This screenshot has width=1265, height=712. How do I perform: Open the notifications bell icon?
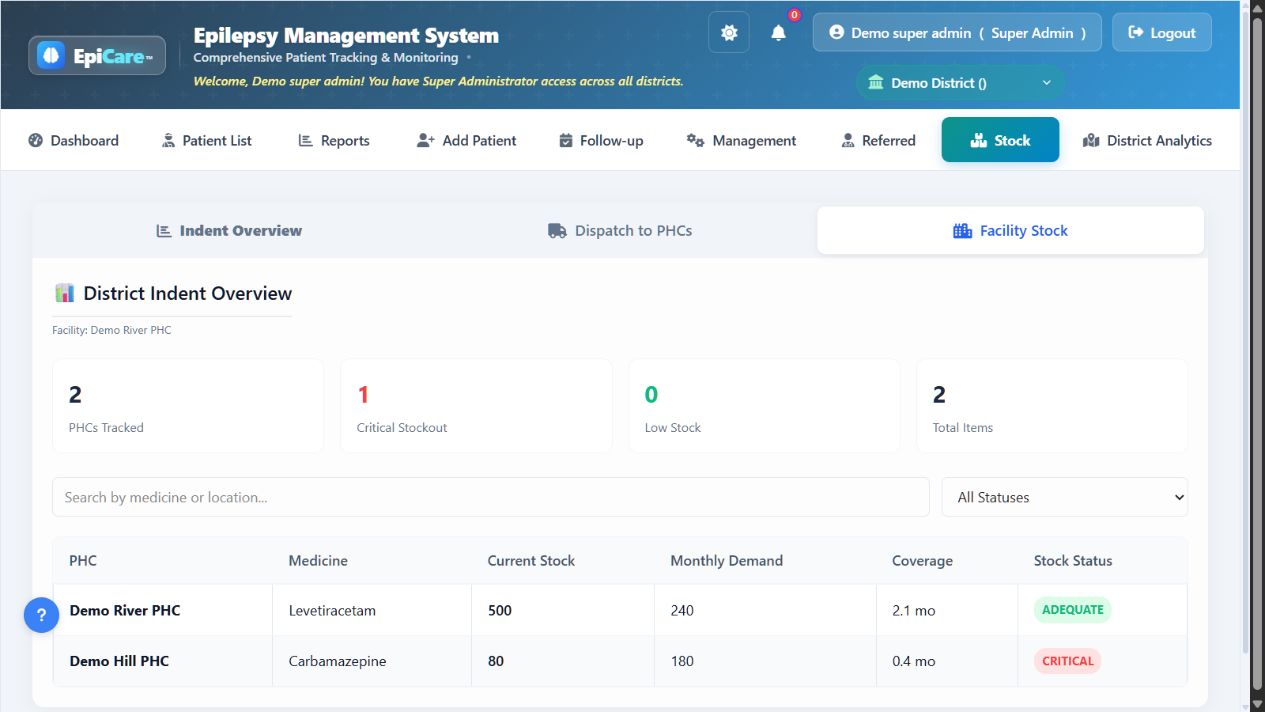[x=778, y=33]
